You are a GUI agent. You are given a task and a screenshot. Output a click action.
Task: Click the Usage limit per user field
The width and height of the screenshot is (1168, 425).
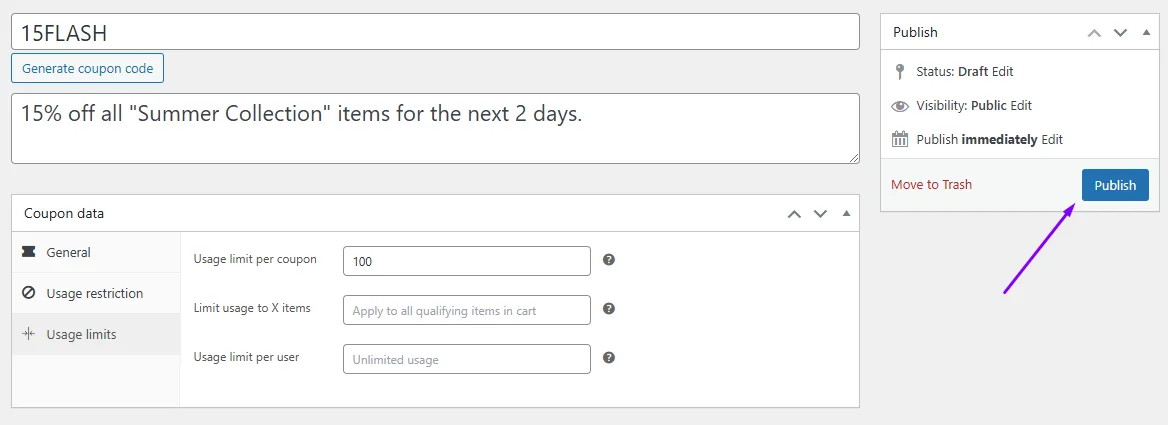466,359
